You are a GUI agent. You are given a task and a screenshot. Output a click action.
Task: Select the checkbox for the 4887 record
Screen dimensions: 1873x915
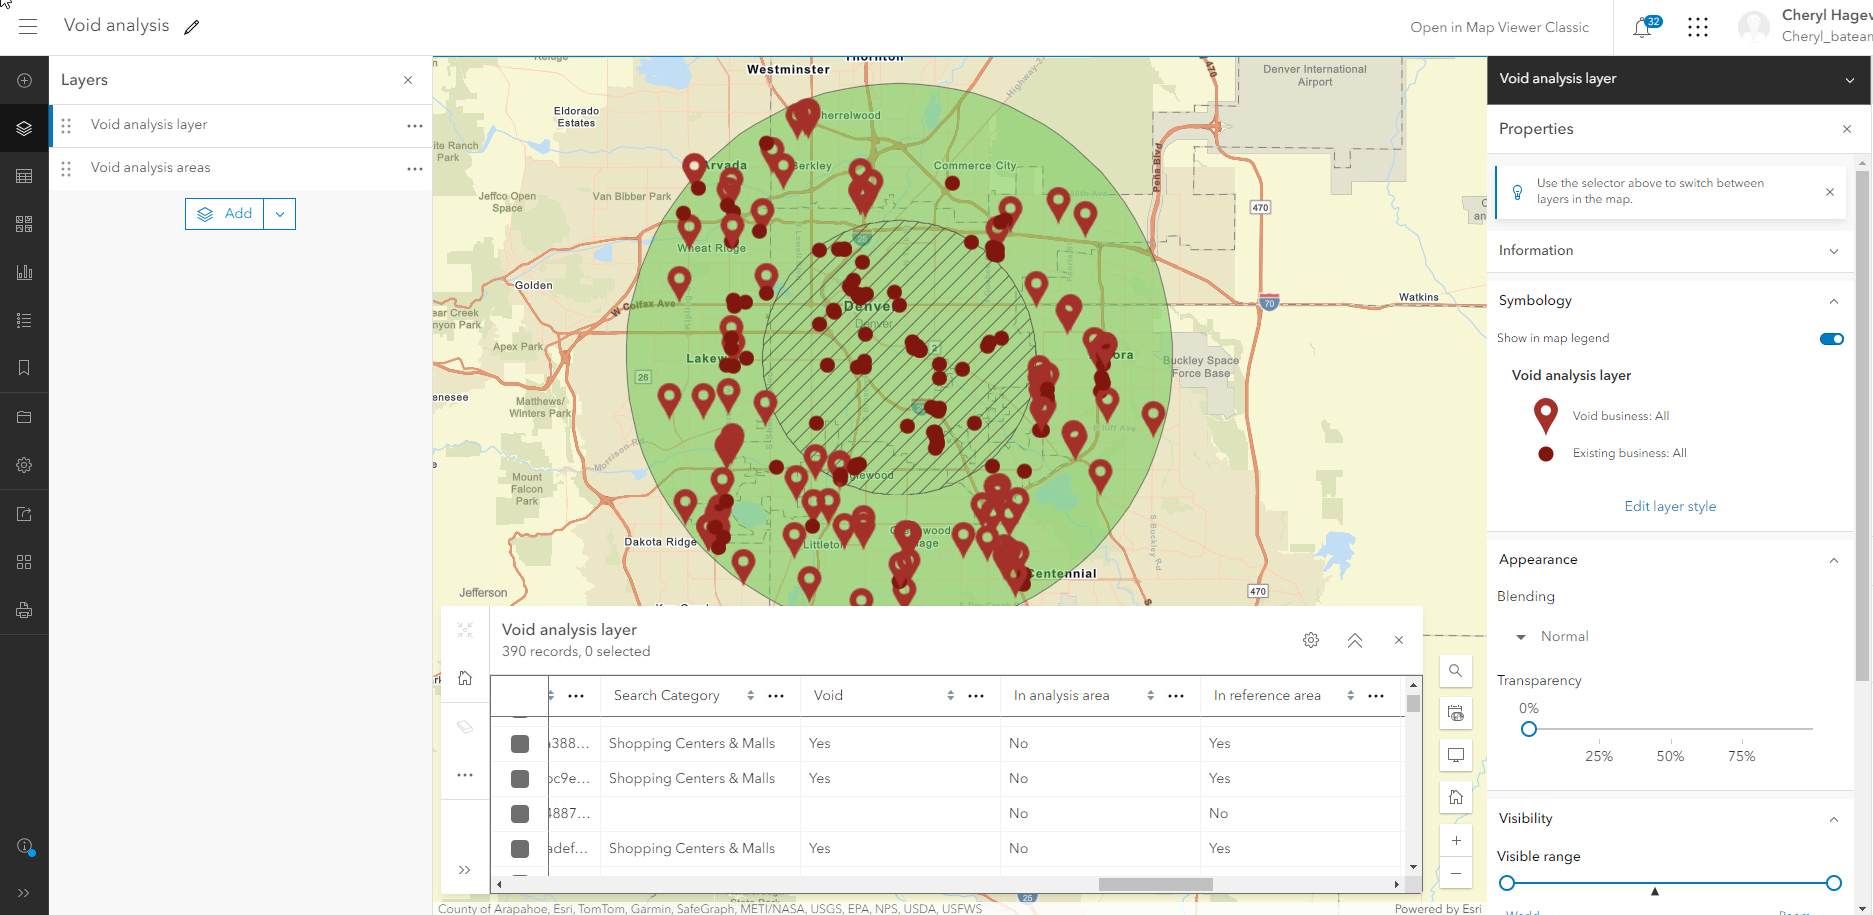(x=519, y=814)
